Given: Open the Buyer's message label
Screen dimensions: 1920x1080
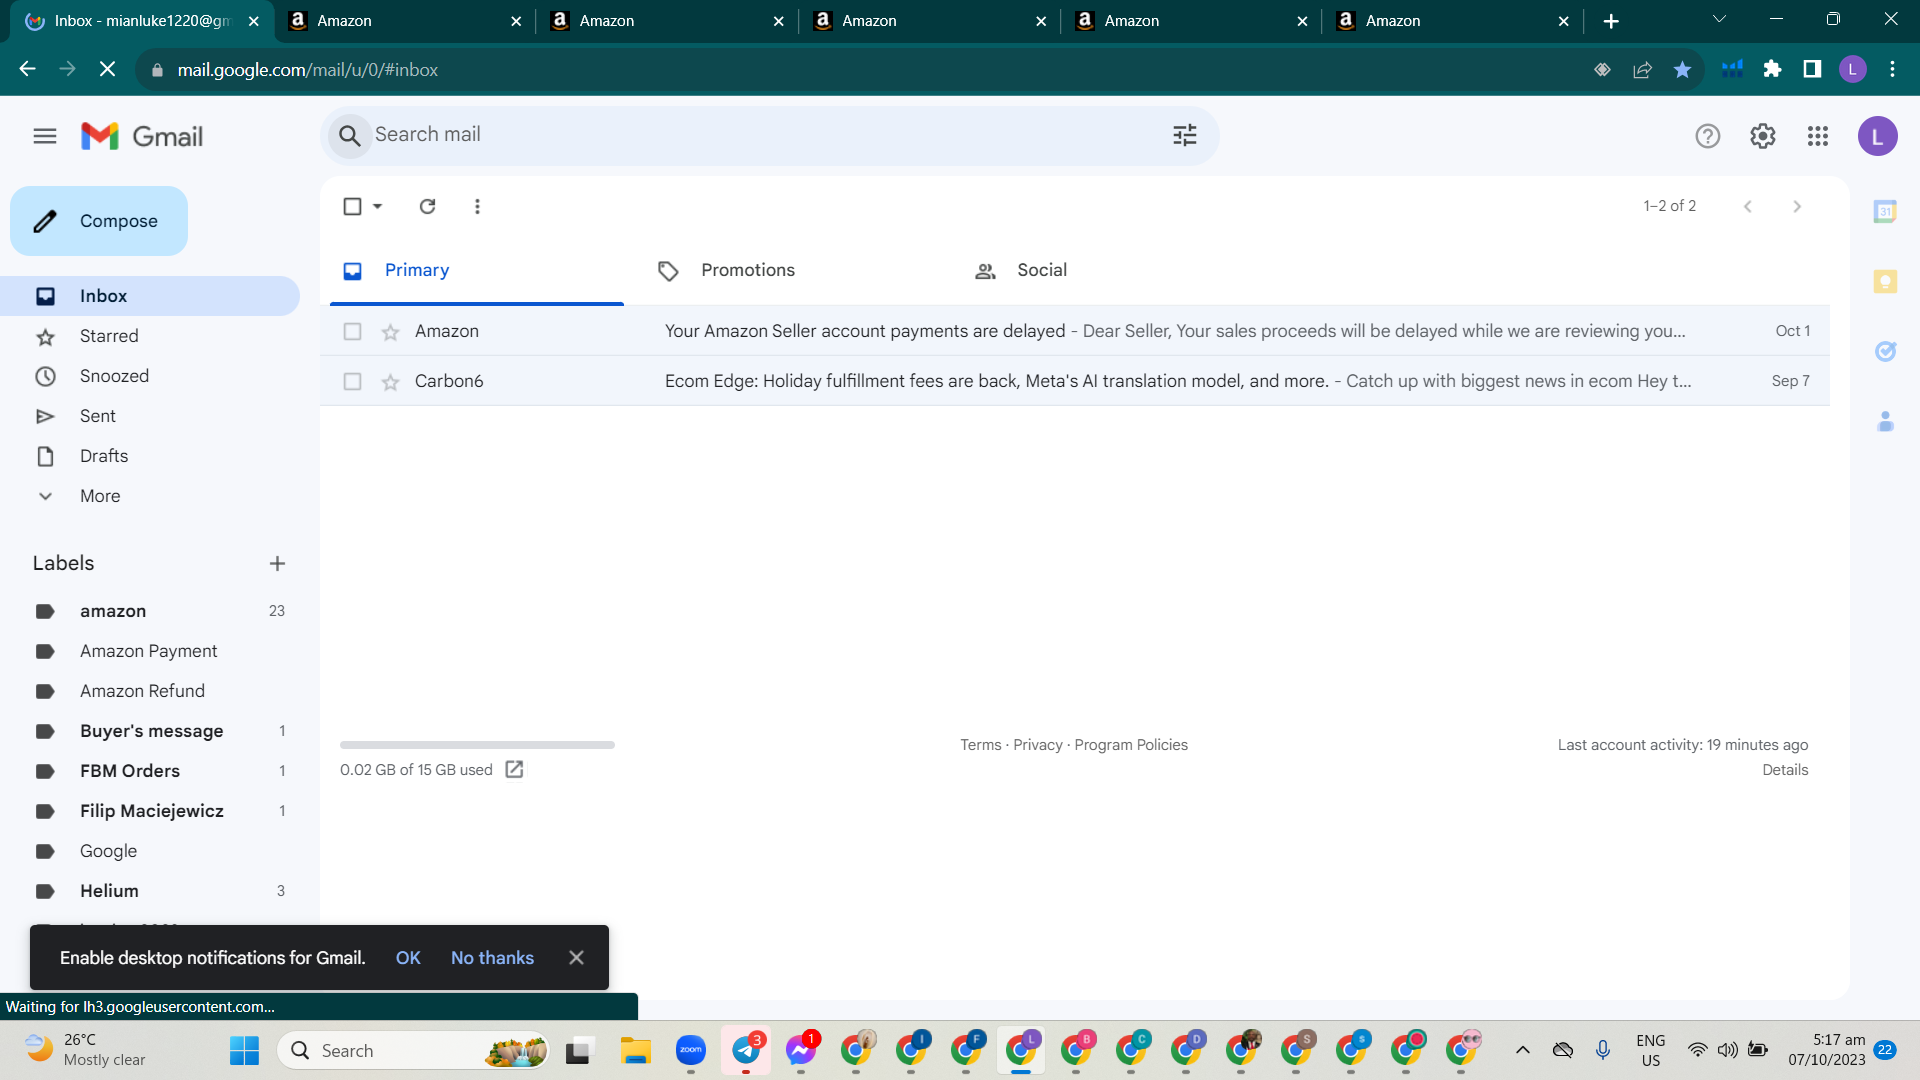Looking at the screenshot, I should (x=150, y=731).
